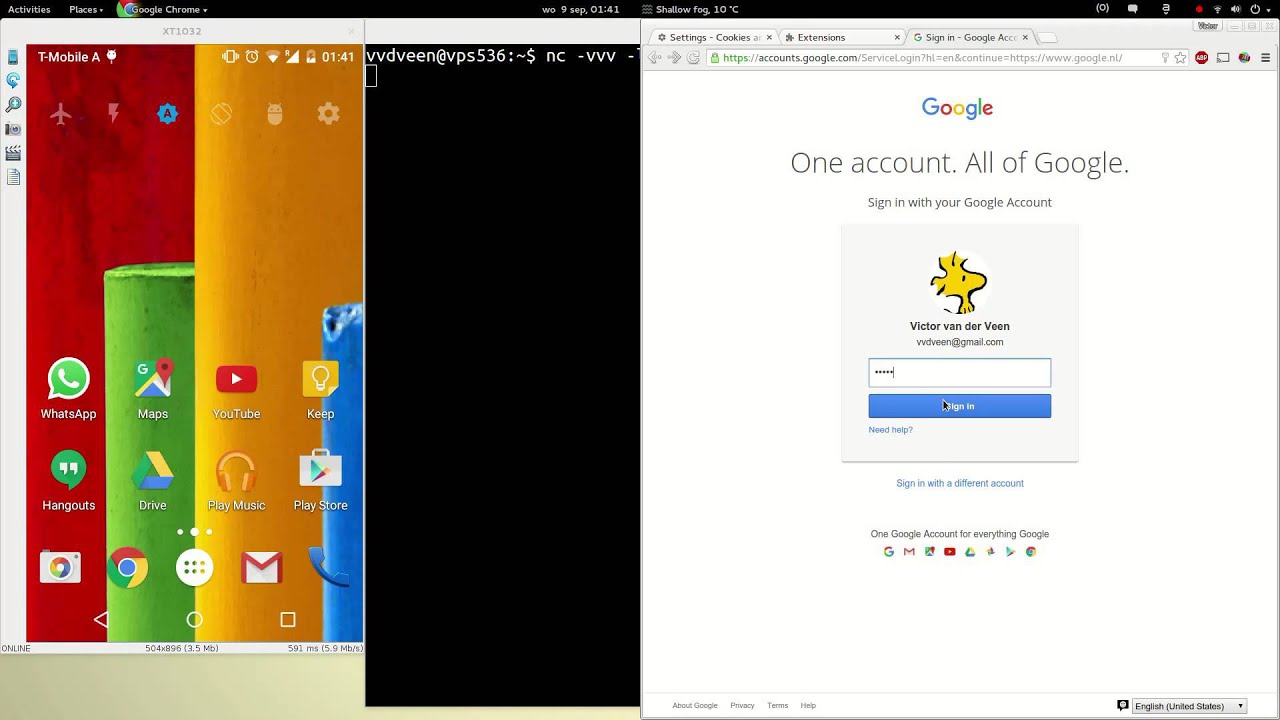This screenshot has height=720, width=1280.
Task: Click the document icon in mirror sidebar
Action: (x=13, y=177)
